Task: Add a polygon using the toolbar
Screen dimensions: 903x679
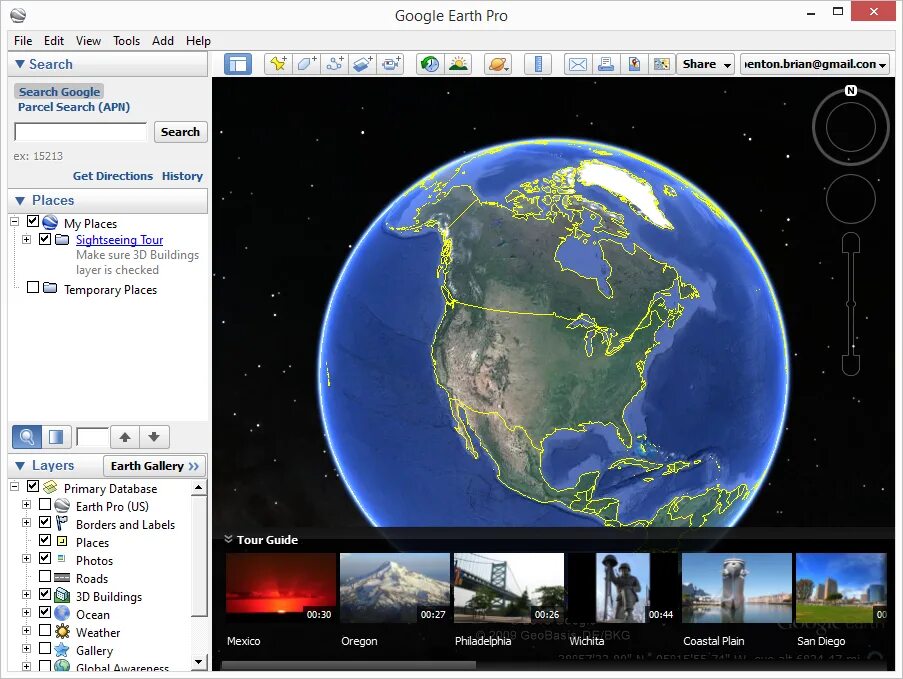Action: (306, 64)
